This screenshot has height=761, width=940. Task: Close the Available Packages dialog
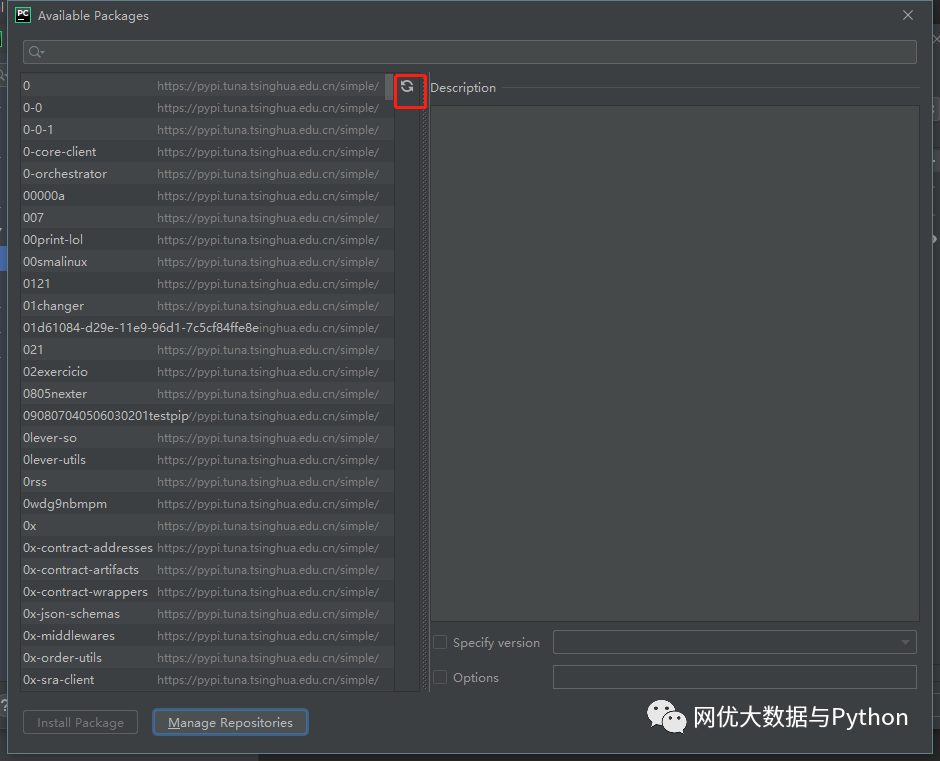(908, 15)
